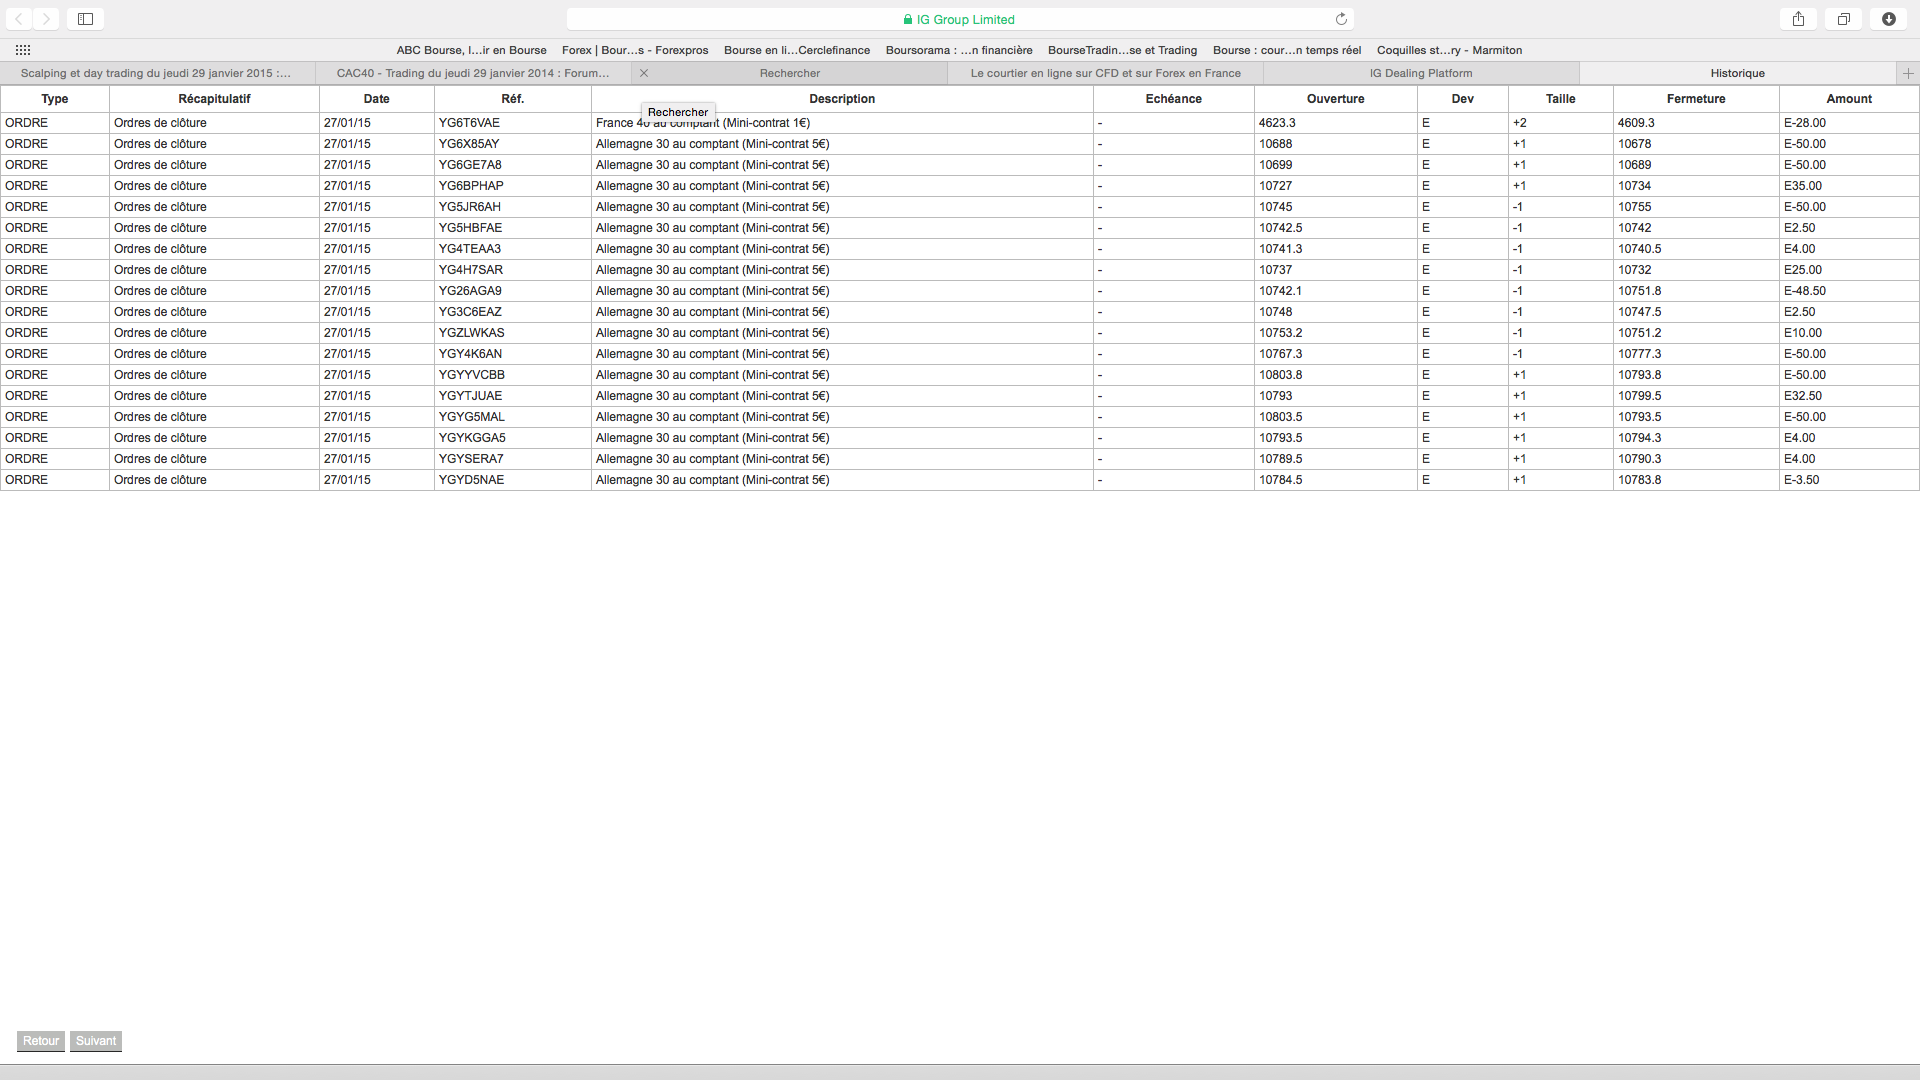Viewport: 1920px width, 1080px height.
Task: Click the Safari forward arrow
Action: click(46, 19)
